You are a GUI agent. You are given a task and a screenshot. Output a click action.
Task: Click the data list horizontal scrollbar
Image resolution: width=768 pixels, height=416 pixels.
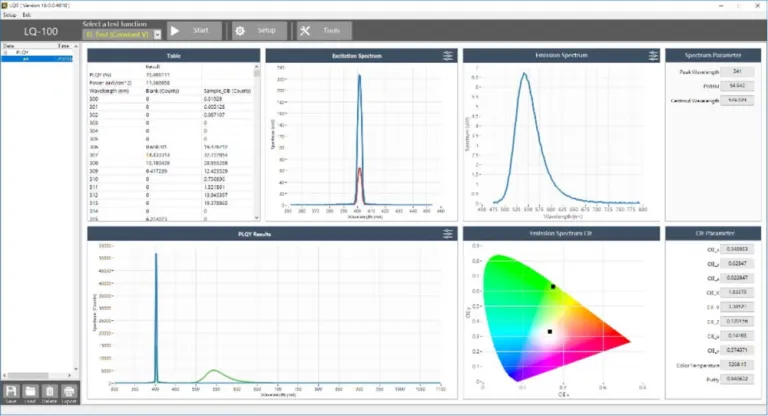(x=27, y=375)
